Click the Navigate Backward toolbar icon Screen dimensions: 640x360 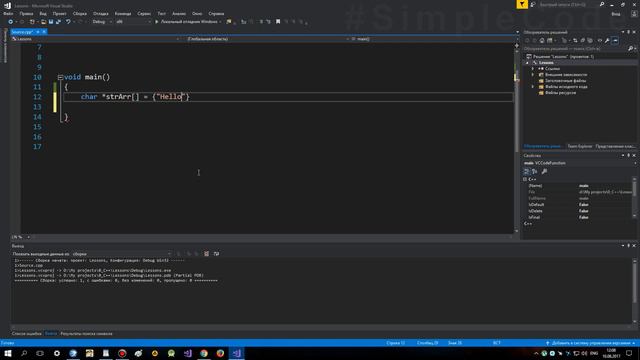click(x=11, y=22)
